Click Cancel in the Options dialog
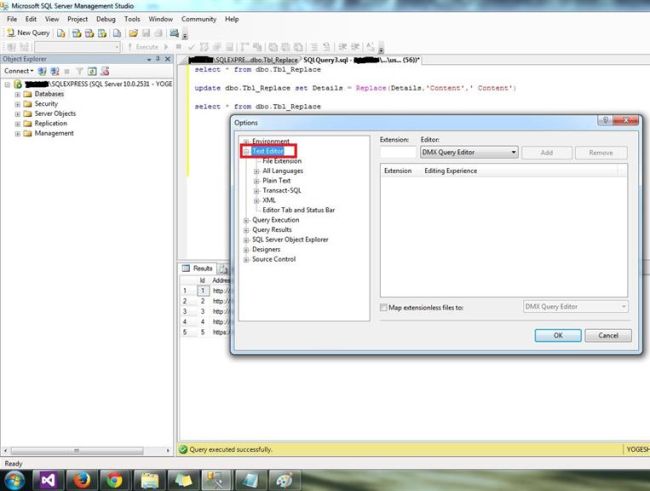The height and width of the screenshot is (491, 650). click(608, 335)
